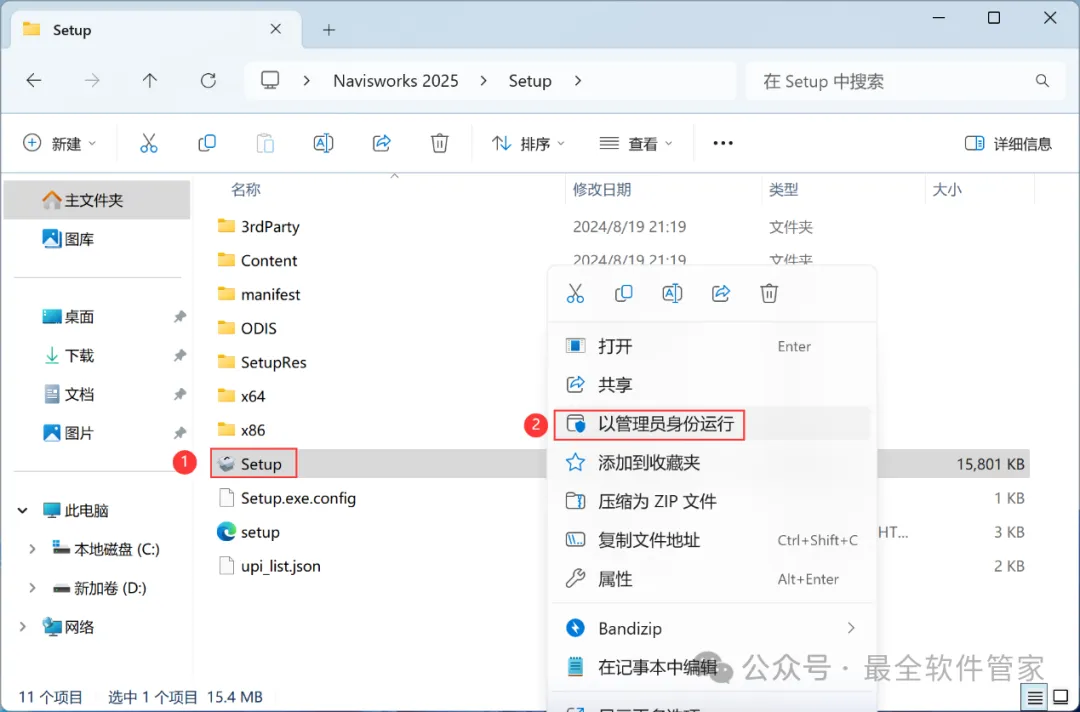Viewport: 1080px width, 712px height.
Task: Open the 新建 dropdown
Action: 59,143
